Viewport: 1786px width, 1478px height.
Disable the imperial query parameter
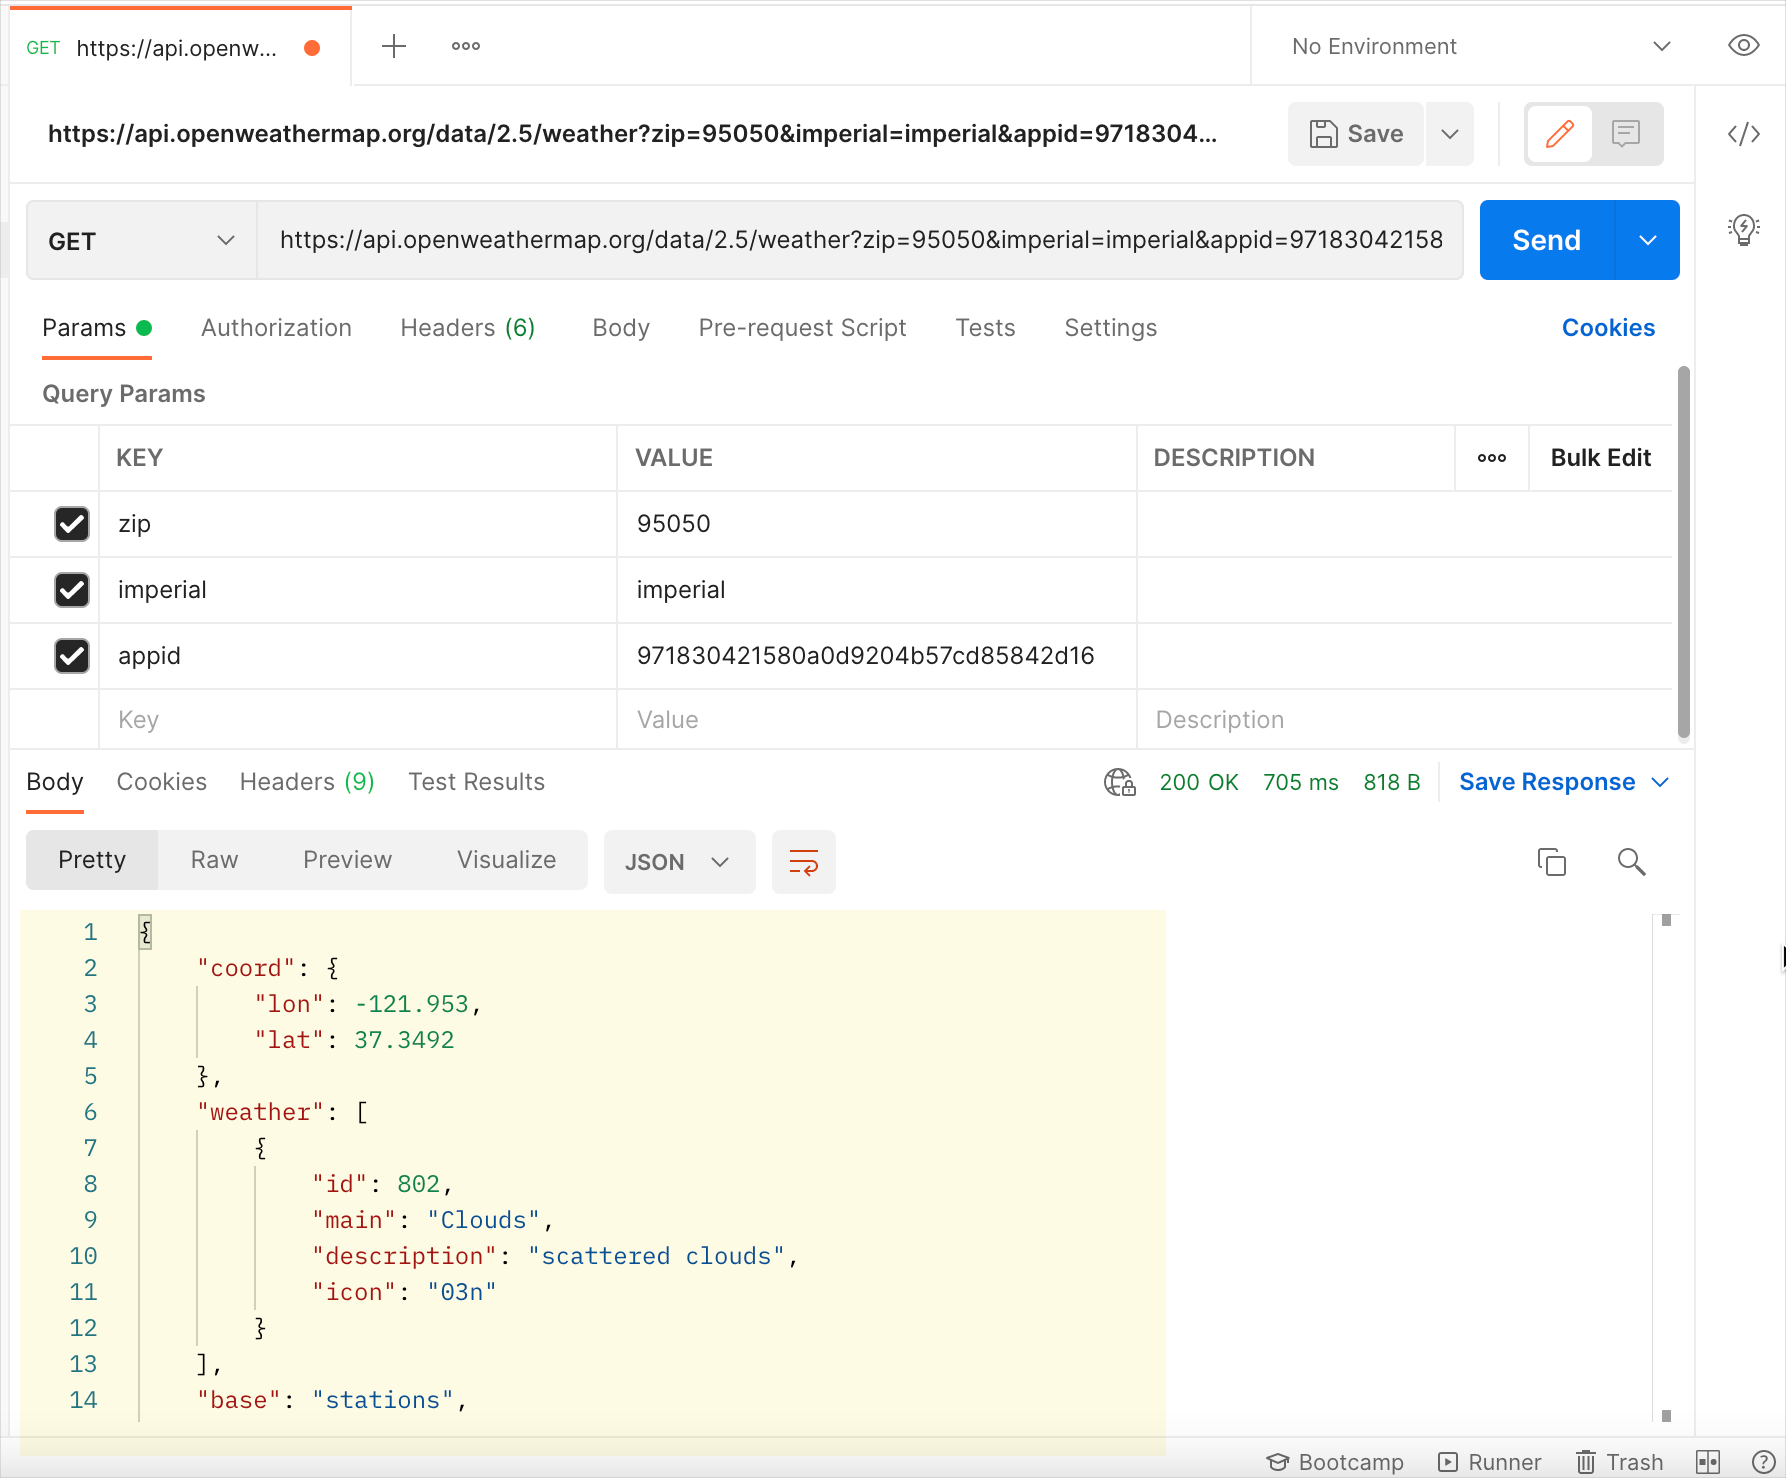pyautogui.click(x=71, y=590)
